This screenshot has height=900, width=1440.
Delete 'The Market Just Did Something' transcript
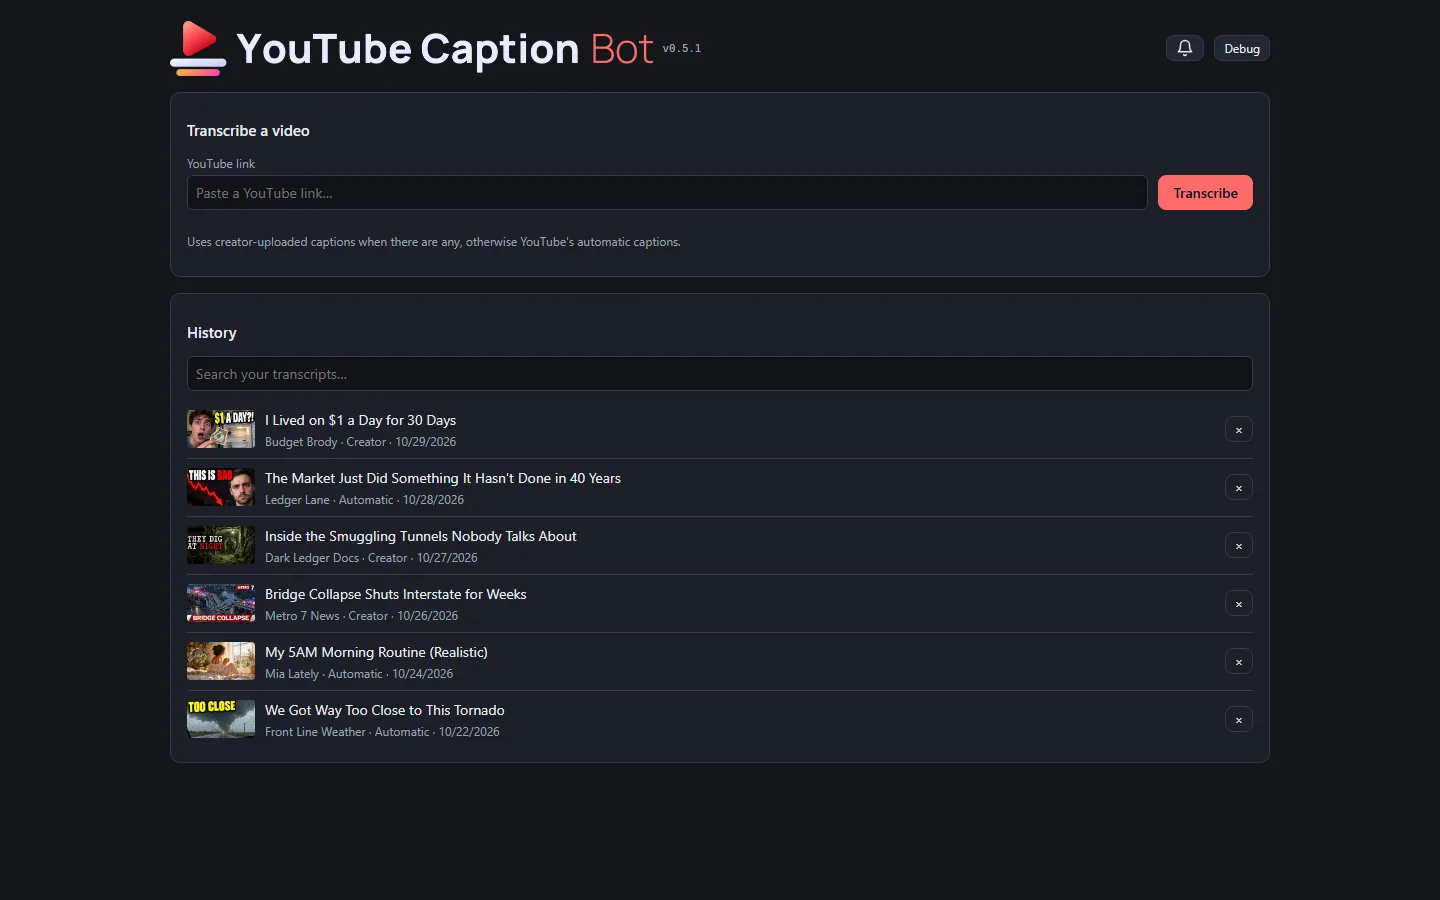coord(1239,488)
